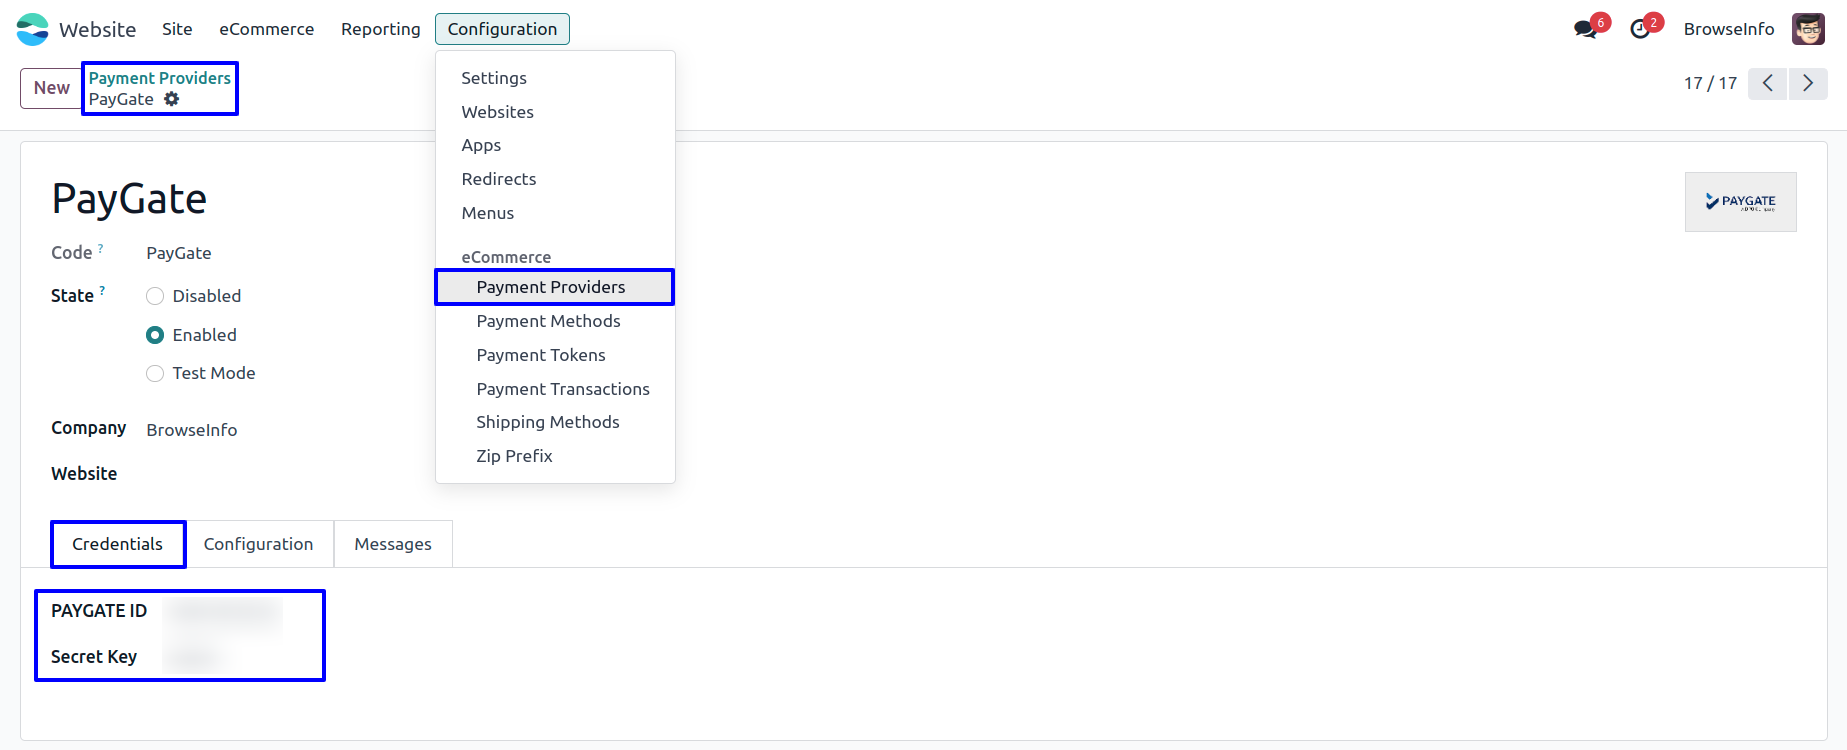Expand the eCommerce top menu

point(266,29)
